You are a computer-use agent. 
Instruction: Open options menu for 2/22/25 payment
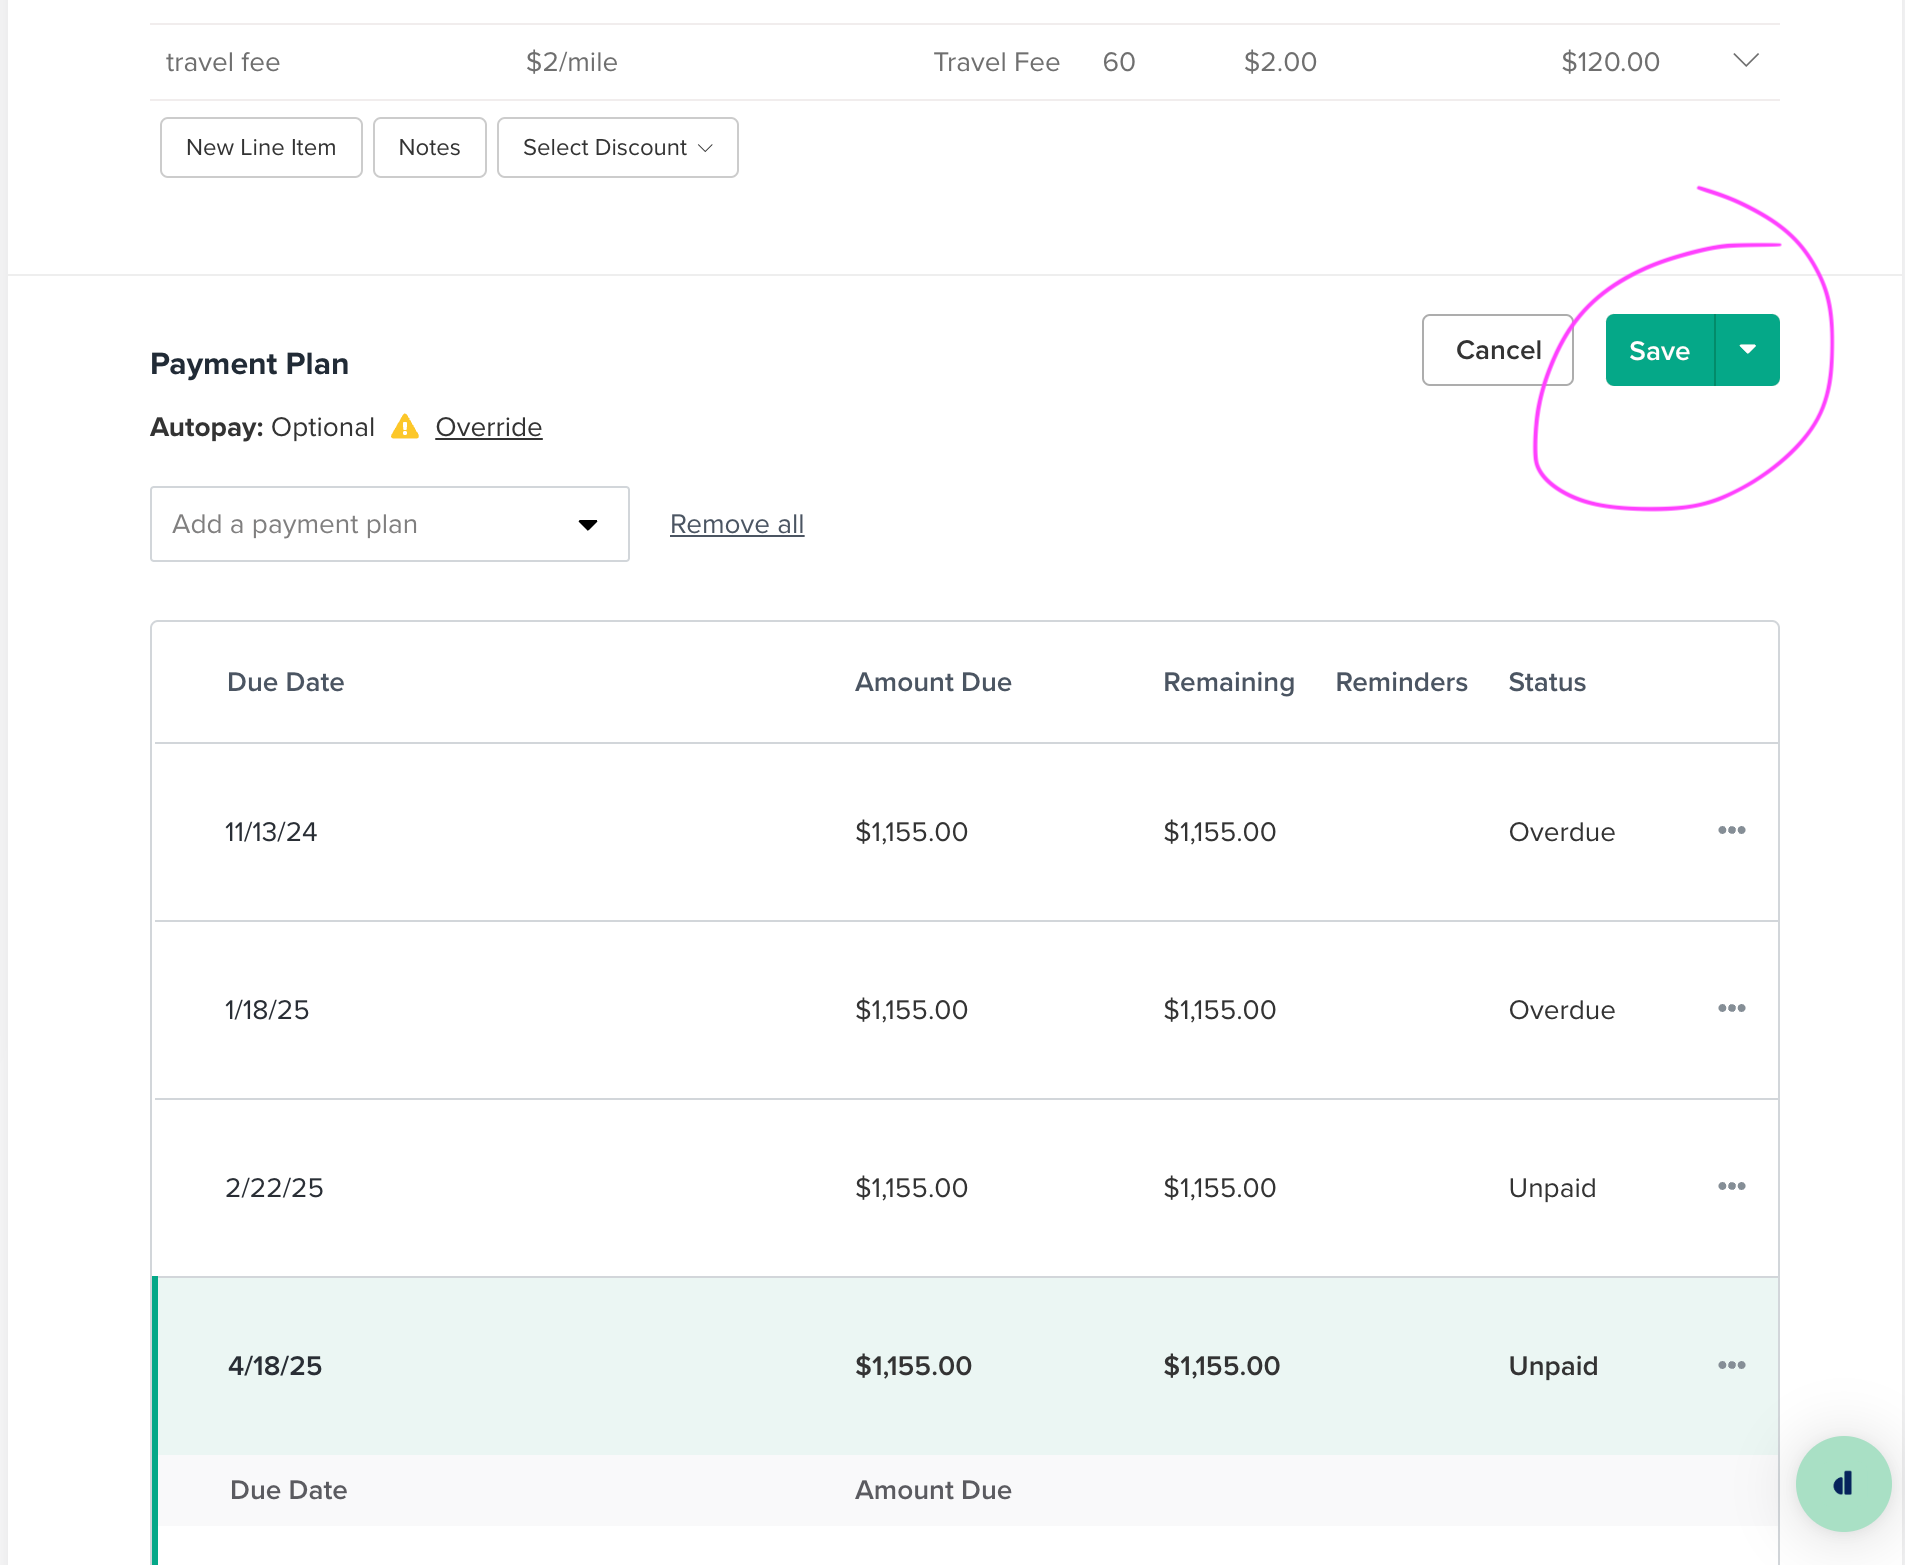point(1731,1187)
